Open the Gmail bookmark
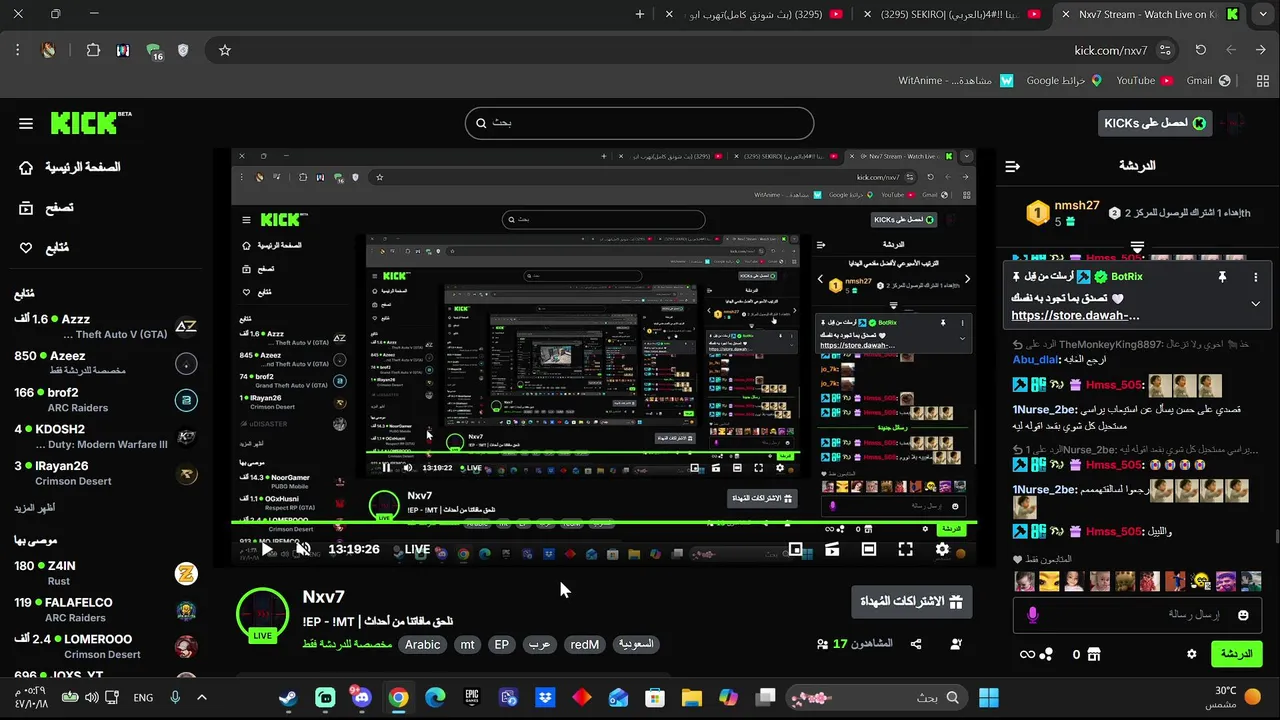The width and height of the screenshot is (1280, 720). pyautogui.click(x=1208, y=81)
